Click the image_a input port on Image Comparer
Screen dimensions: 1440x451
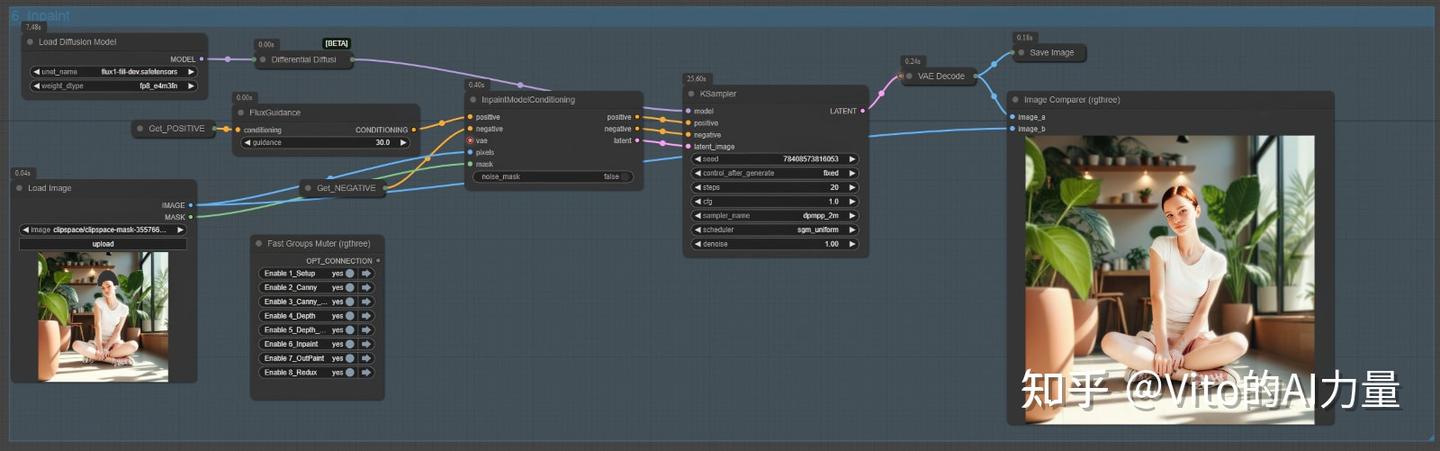pos(1012,117)
